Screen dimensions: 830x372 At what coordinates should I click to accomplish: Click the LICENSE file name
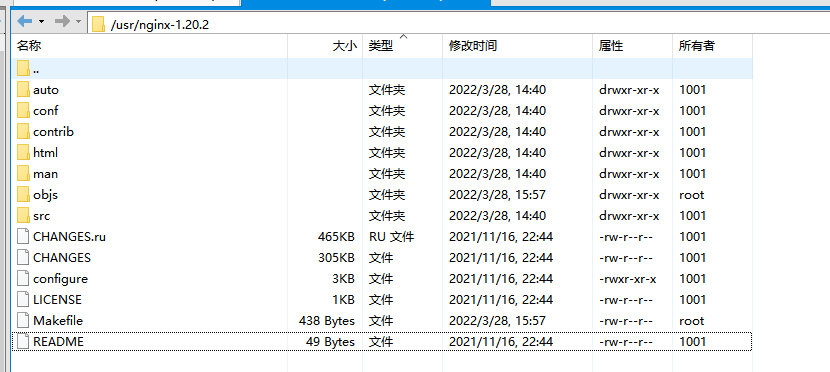[57, 300]
